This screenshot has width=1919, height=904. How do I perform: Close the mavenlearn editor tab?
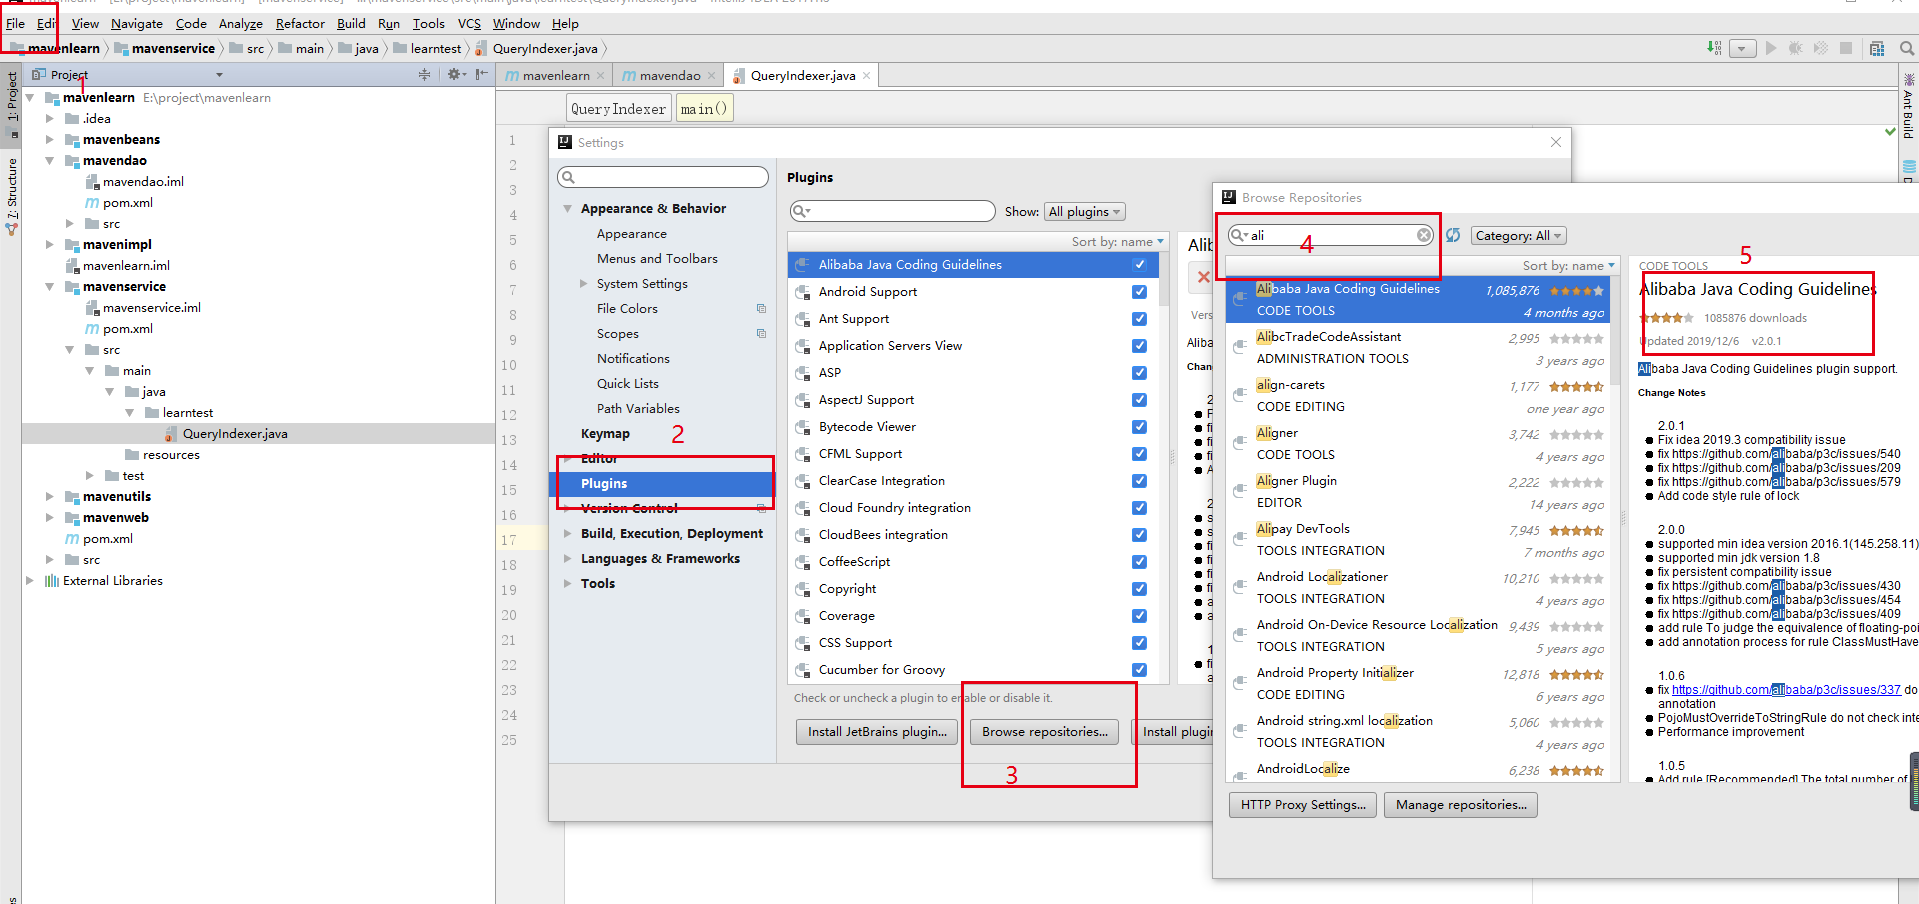coord(600,75)
